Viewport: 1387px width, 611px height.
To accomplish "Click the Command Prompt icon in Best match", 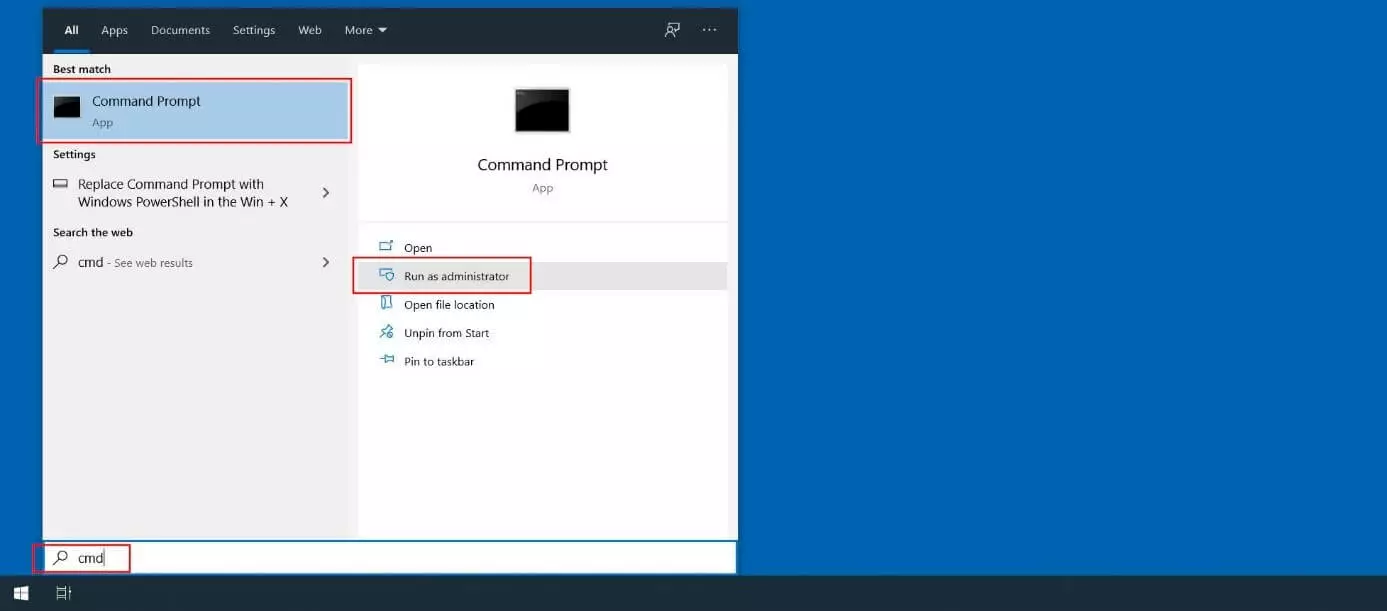I will click(67, 108).
